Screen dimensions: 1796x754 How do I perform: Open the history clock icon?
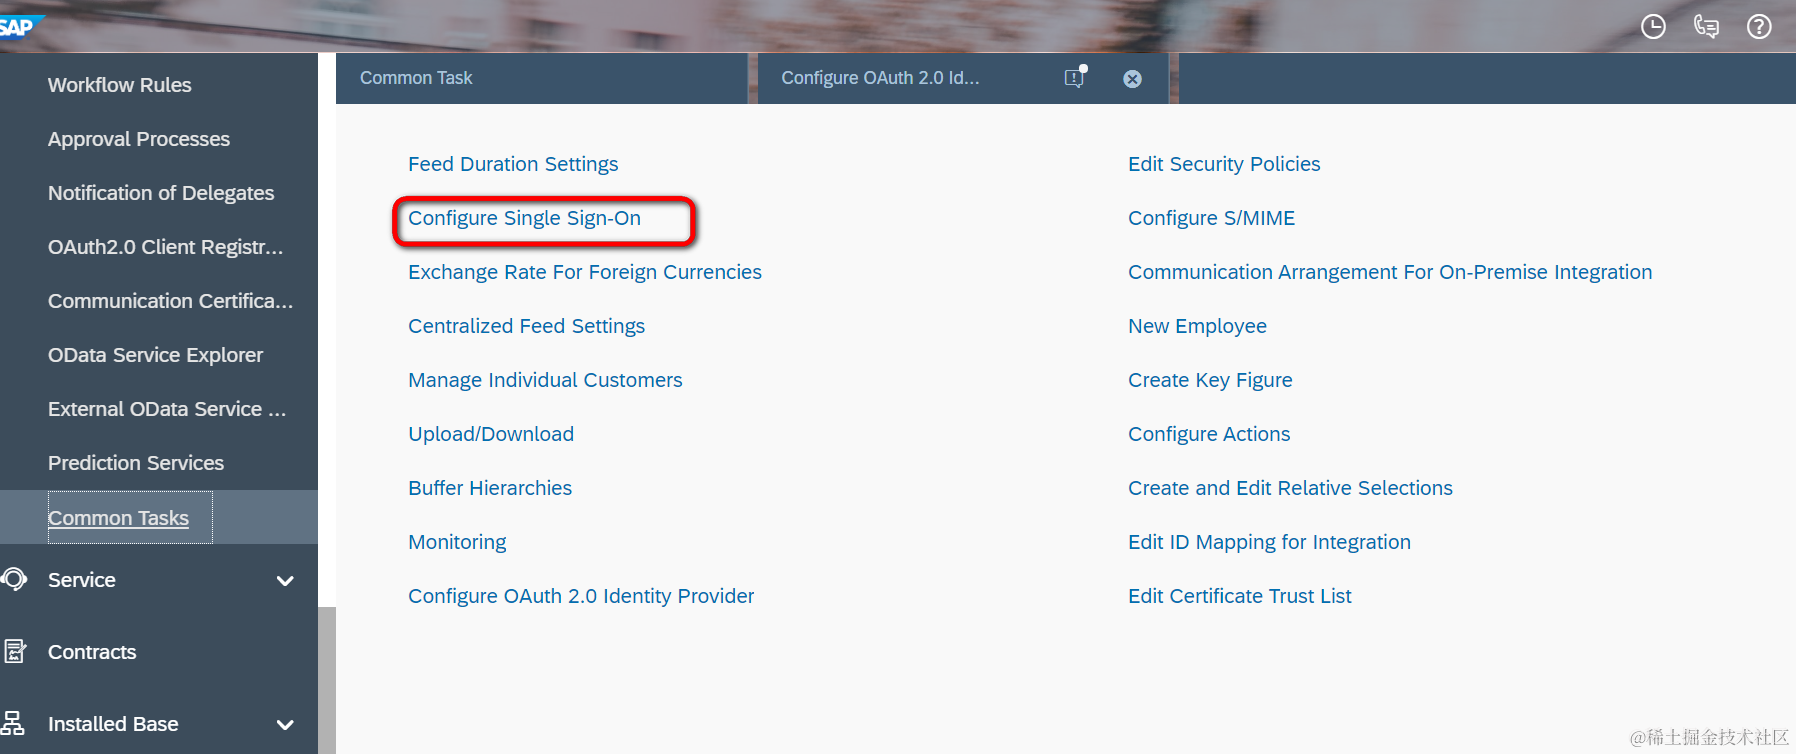click(1653, 27)
